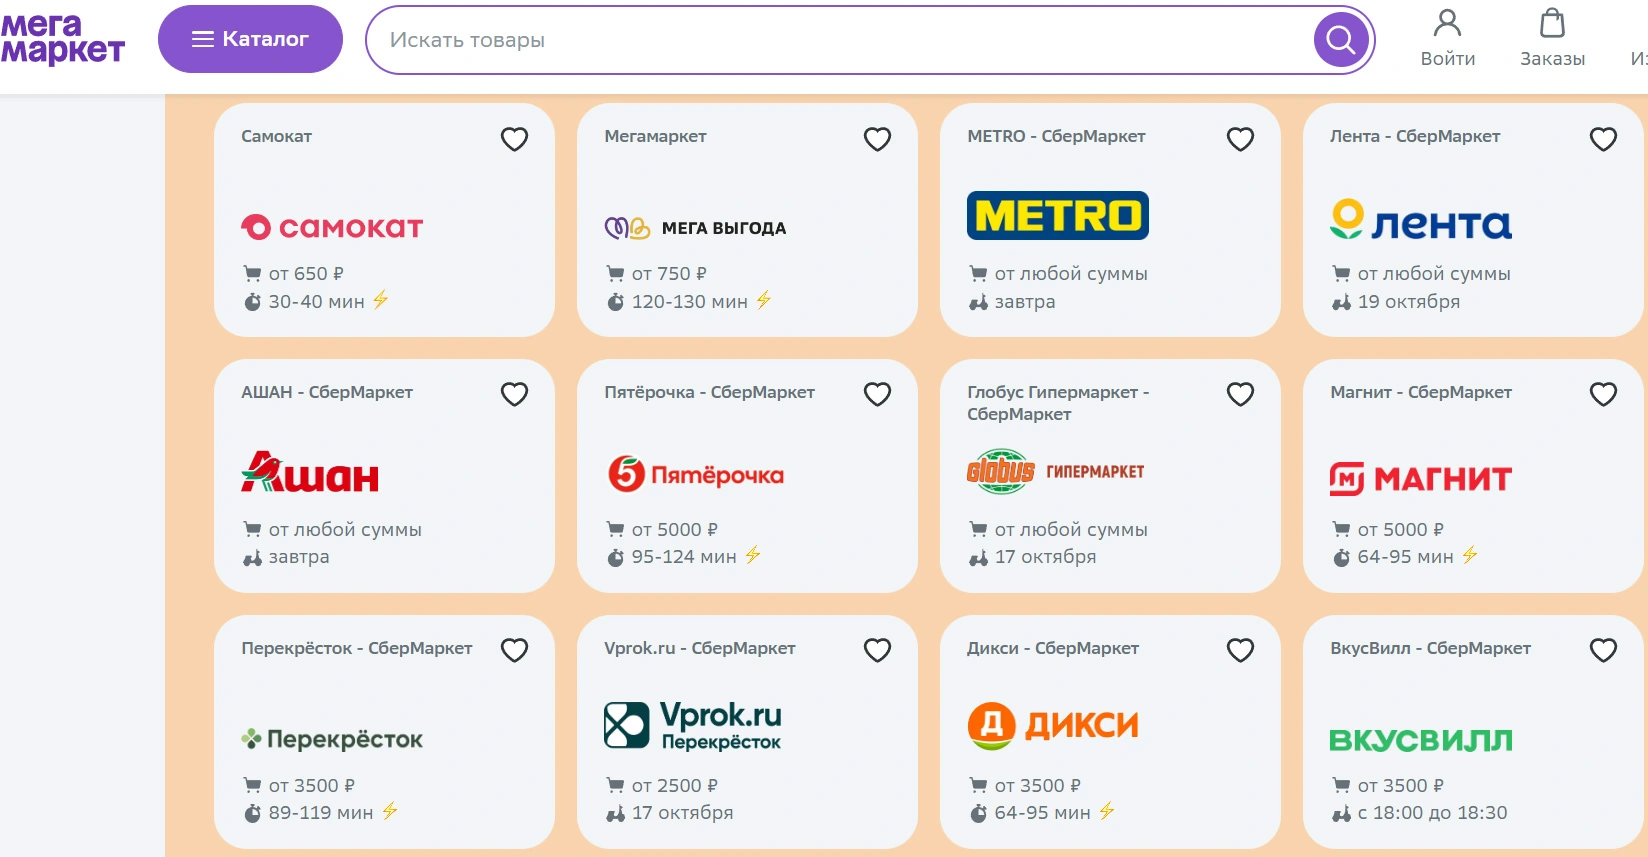Open Глобус Гипермаркет - СберМаркет title link
The height and width of the screenshot is (857, 1648).
click(1058, 403)
